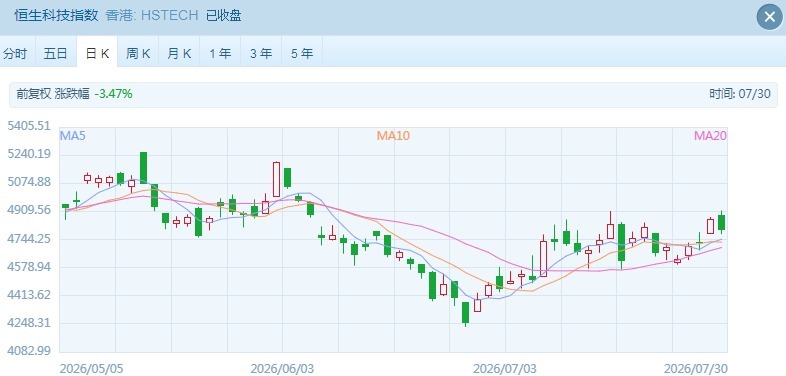Open the 五日 chart tab
786x376 pixels.
click(56, 51)
